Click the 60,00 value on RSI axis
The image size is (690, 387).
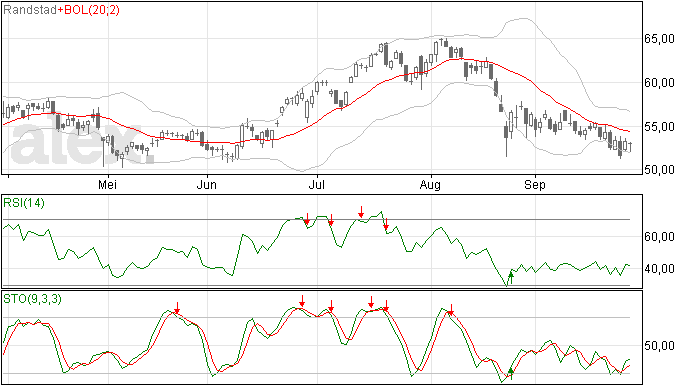(x=659, y=237)
